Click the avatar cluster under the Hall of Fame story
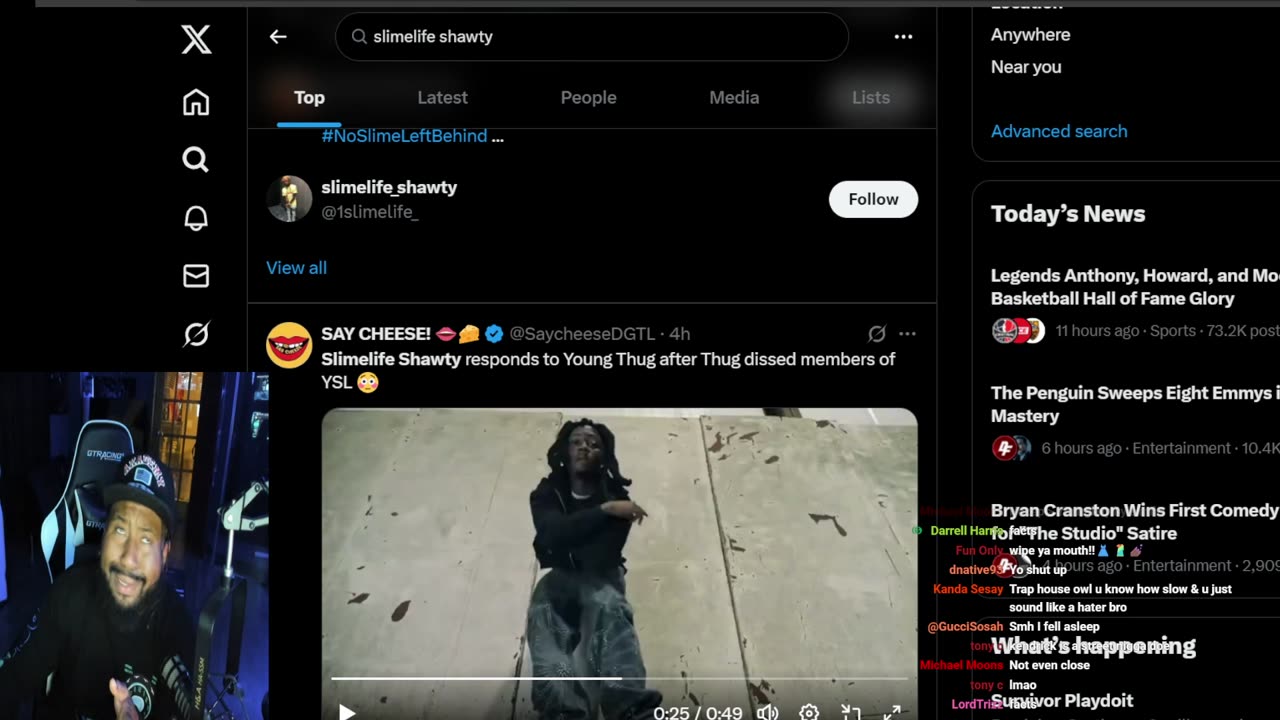The width and height of the screenshot is (1280, 720). tap(1018, 331)
